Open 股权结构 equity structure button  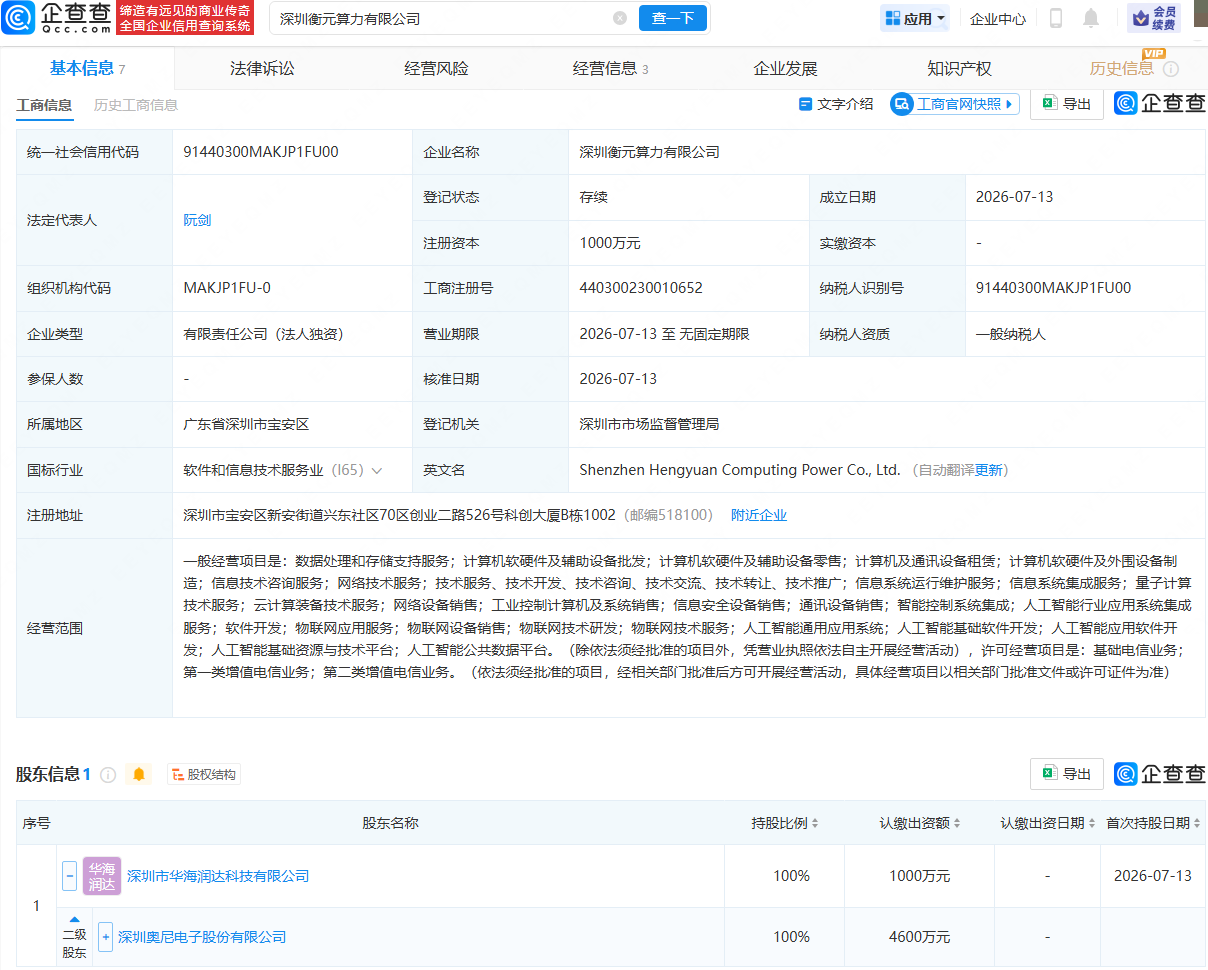coord(204,774)
